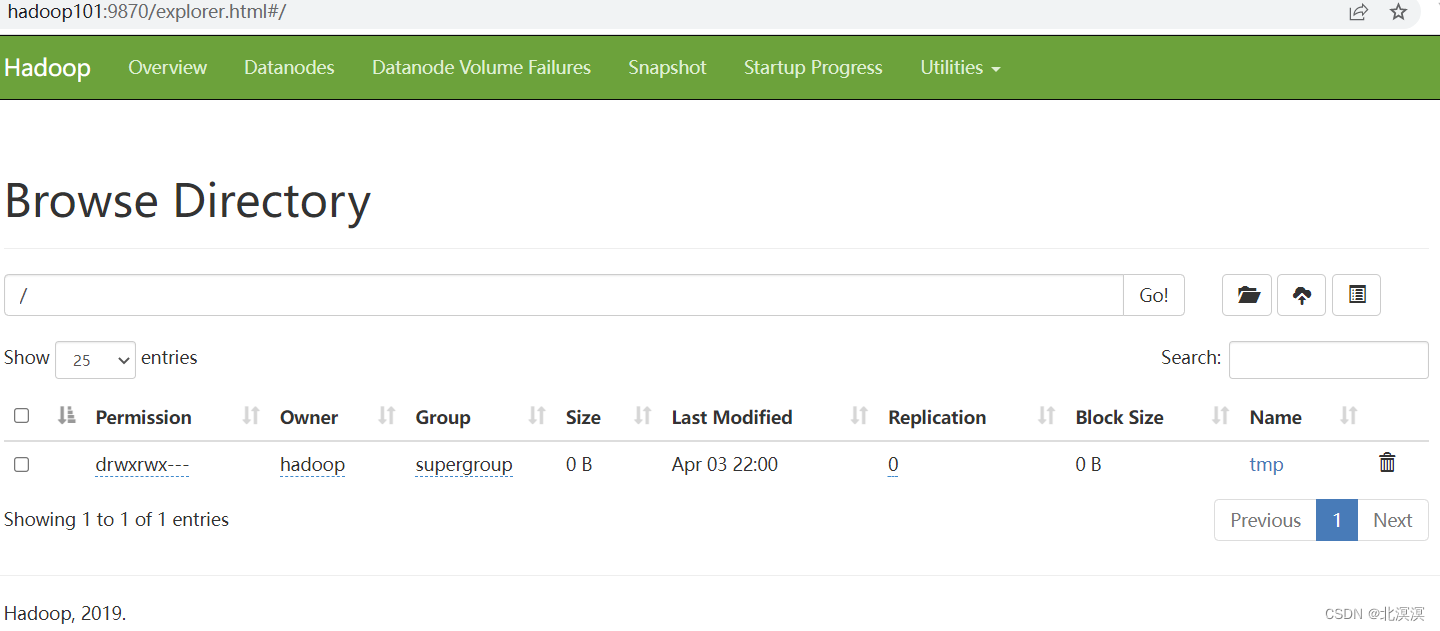The width and height of the screenshot is (1440, 631).
Task: Click the Go! button
Action: pos(1154,295)
